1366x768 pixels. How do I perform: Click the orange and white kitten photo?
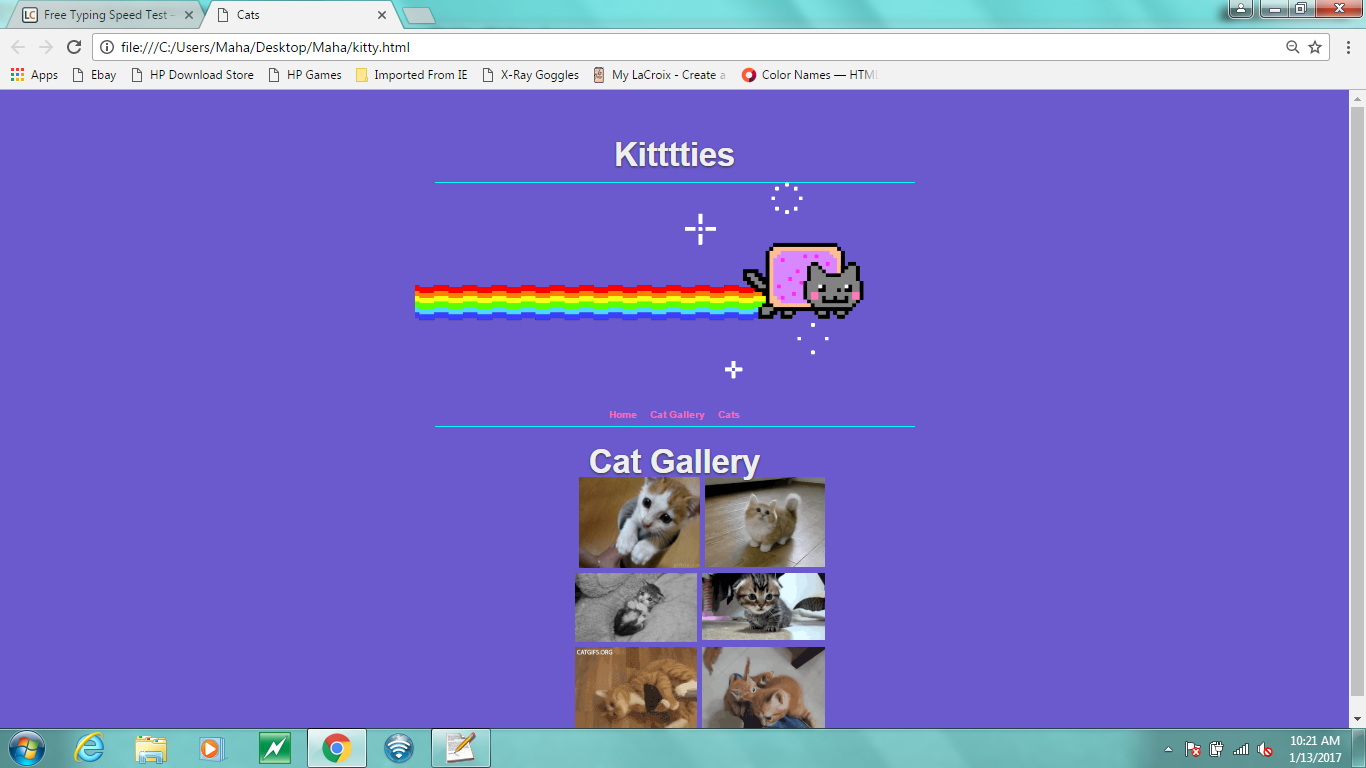pyautogui.click(x=639, y=523)
